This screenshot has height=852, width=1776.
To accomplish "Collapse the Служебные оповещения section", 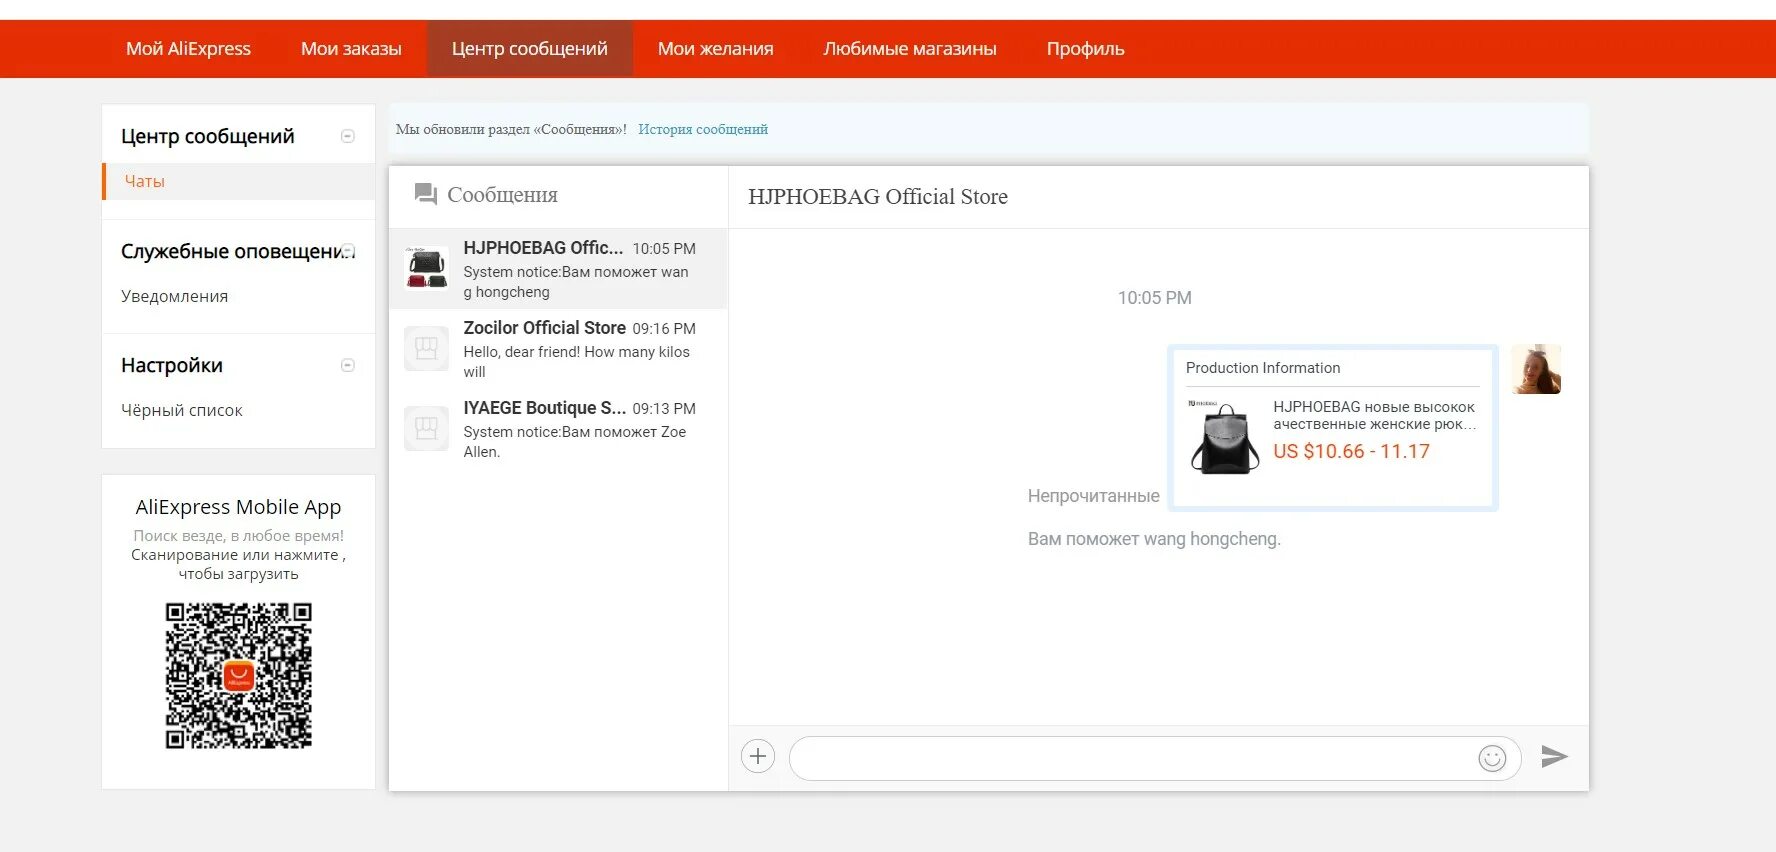I will (x=348, y=251).
